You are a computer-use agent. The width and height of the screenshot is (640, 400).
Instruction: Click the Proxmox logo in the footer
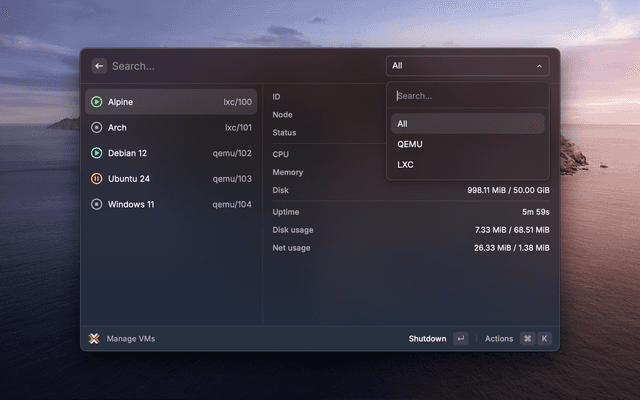coord(94,339)
